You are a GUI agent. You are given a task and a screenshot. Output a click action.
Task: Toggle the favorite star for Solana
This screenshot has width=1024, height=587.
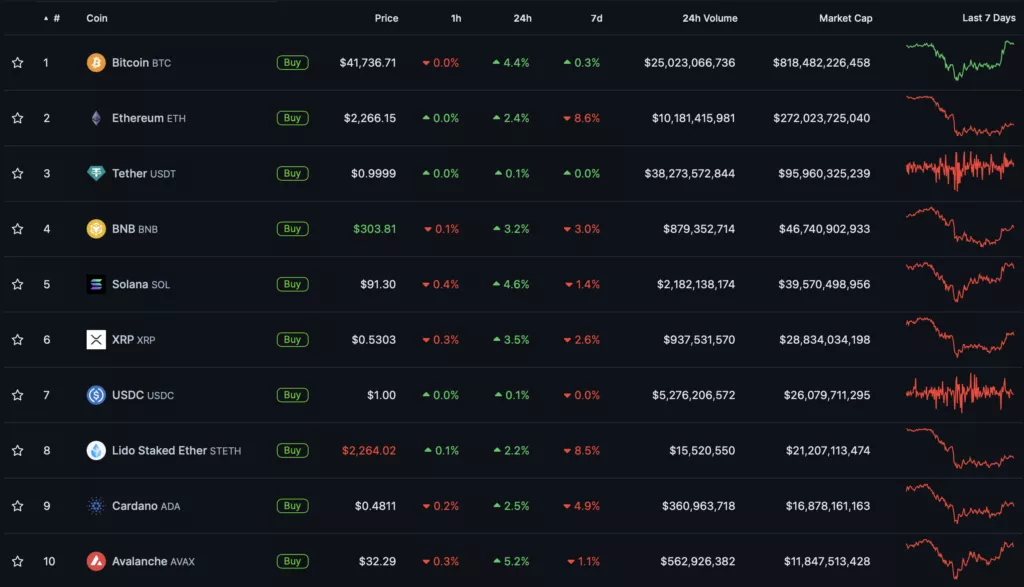[x=17, y=285]
